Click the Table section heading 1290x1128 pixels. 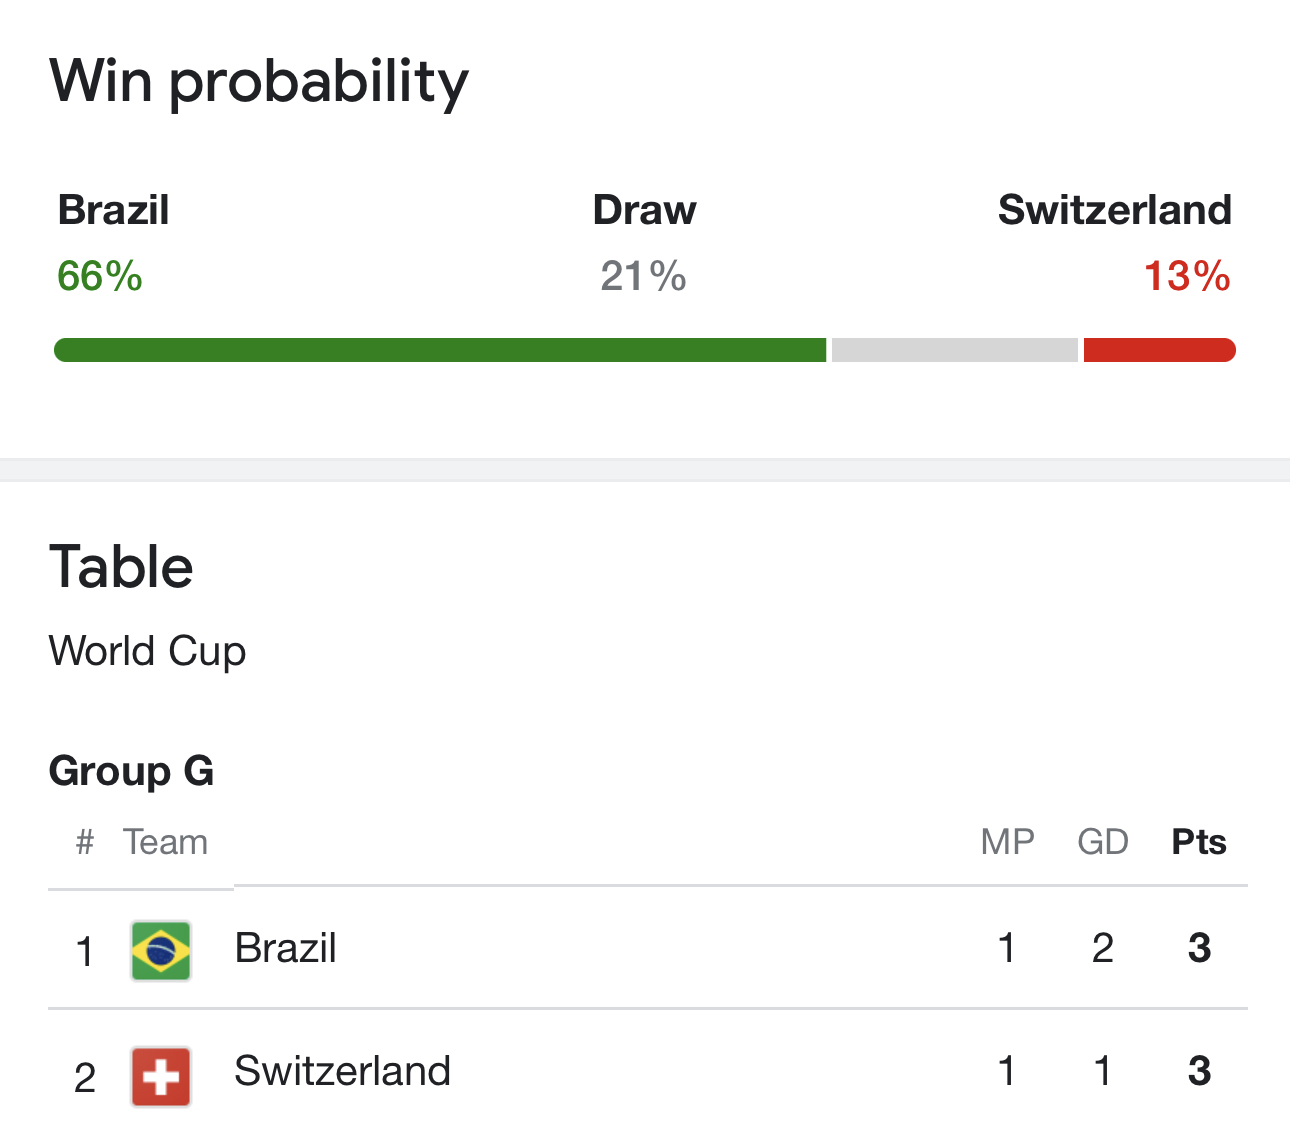[121, 567]
